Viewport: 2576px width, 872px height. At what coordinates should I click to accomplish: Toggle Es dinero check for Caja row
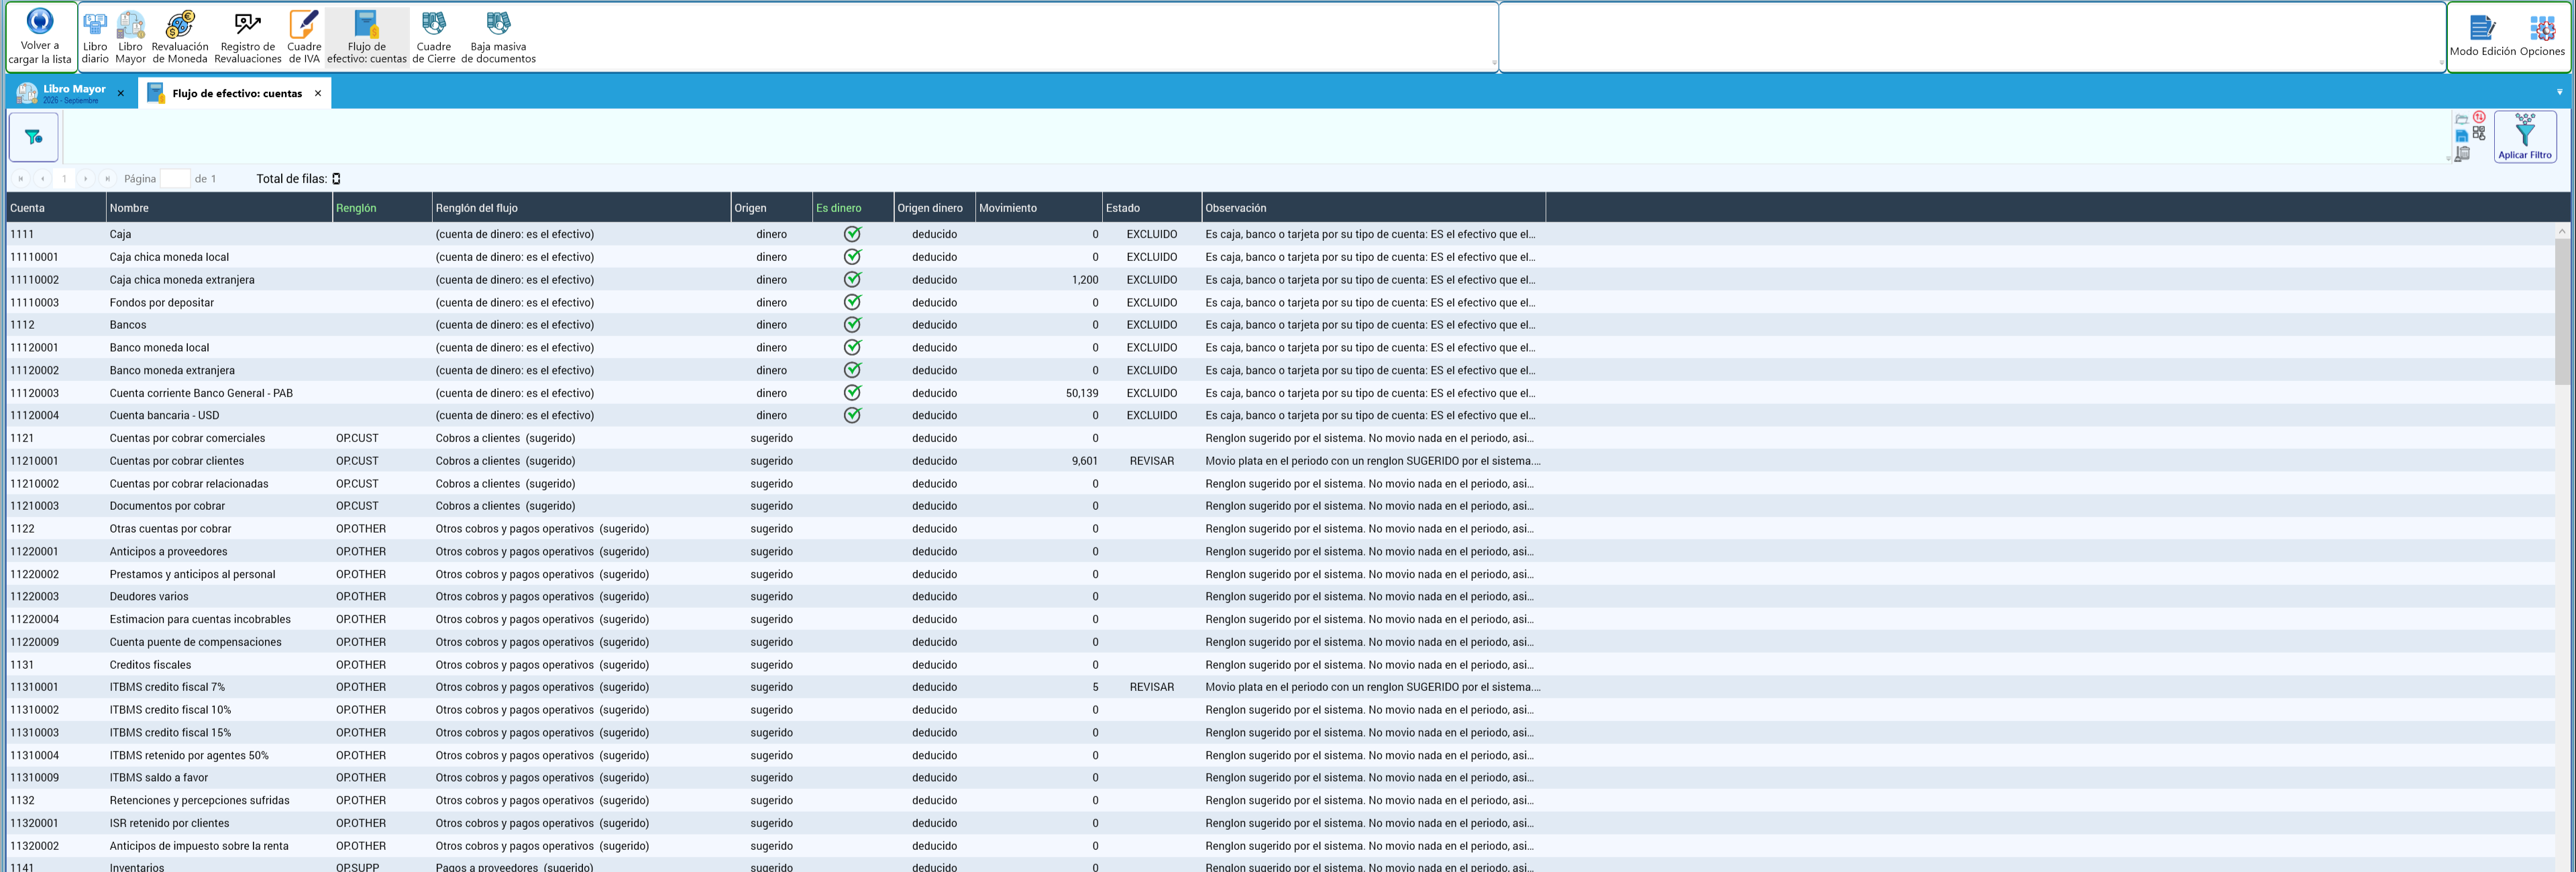coord(852,234)
